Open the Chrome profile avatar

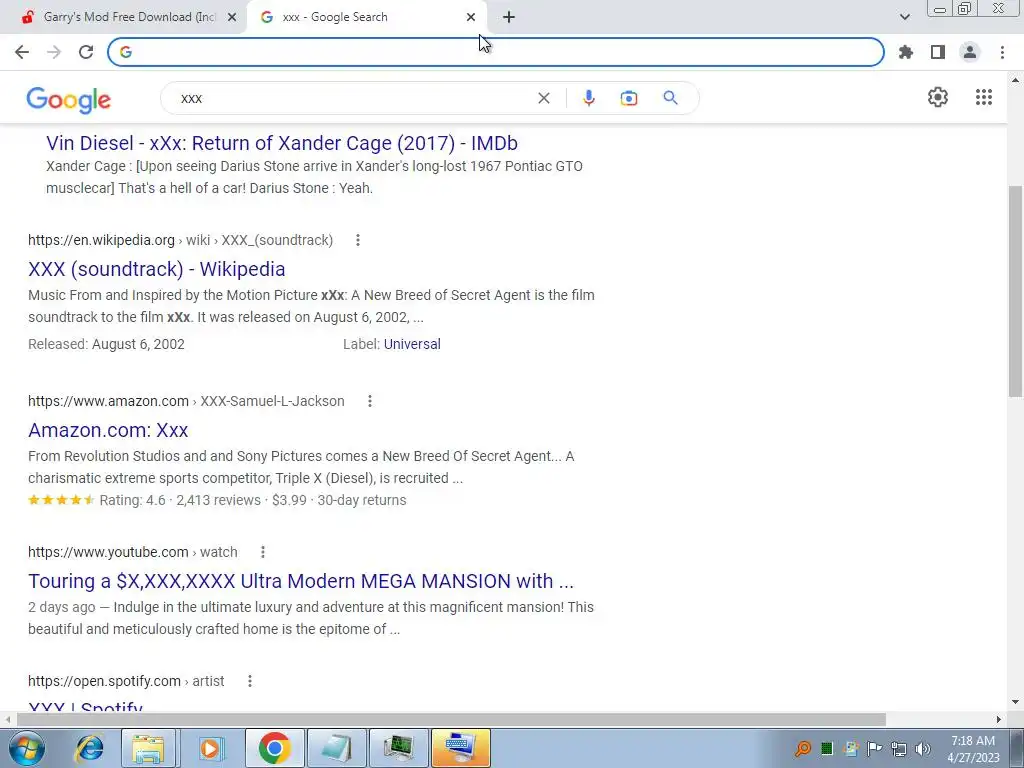(x=970, y=52)
